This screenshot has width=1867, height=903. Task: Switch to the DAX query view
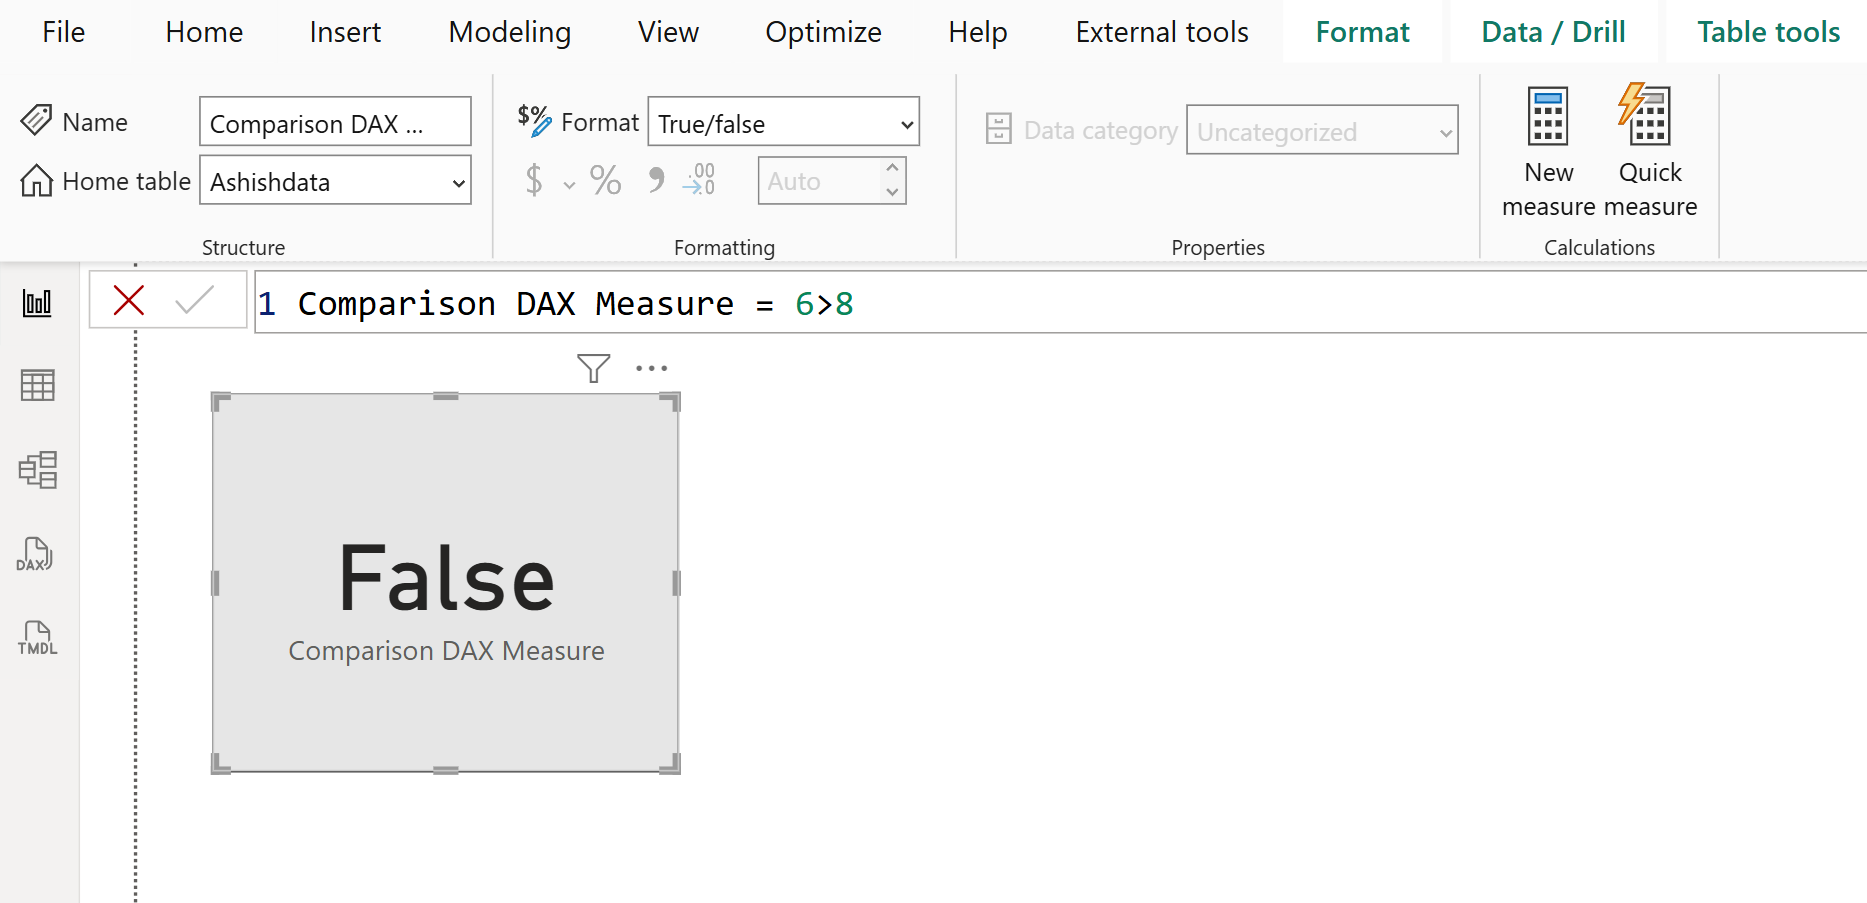click(37, 554)
